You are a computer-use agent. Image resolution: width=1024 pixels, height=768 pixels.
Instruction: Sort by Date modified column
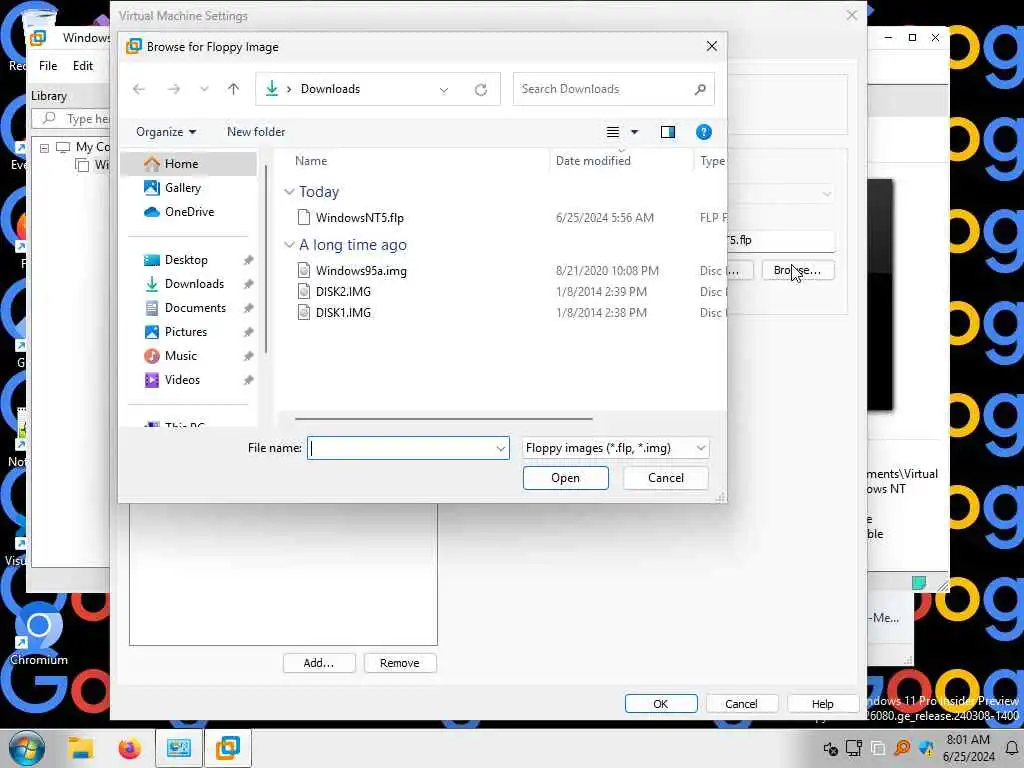593,161
